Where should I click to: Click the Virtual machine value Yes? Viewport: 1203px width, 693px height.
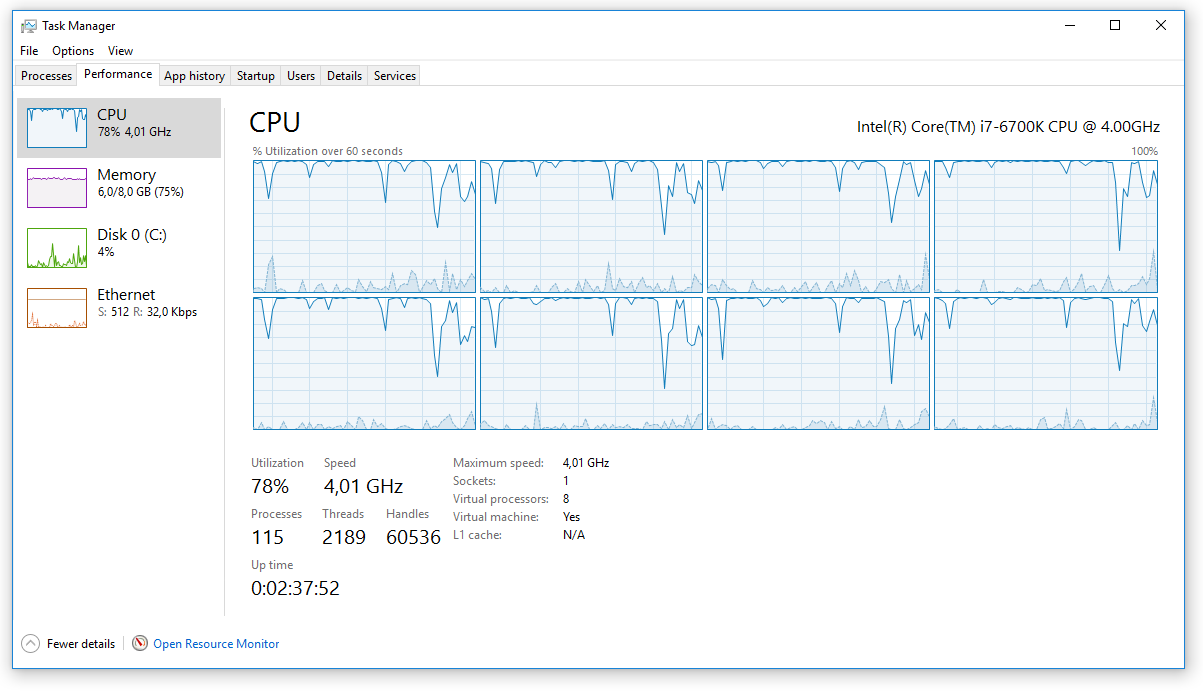(x=572, y=517)
